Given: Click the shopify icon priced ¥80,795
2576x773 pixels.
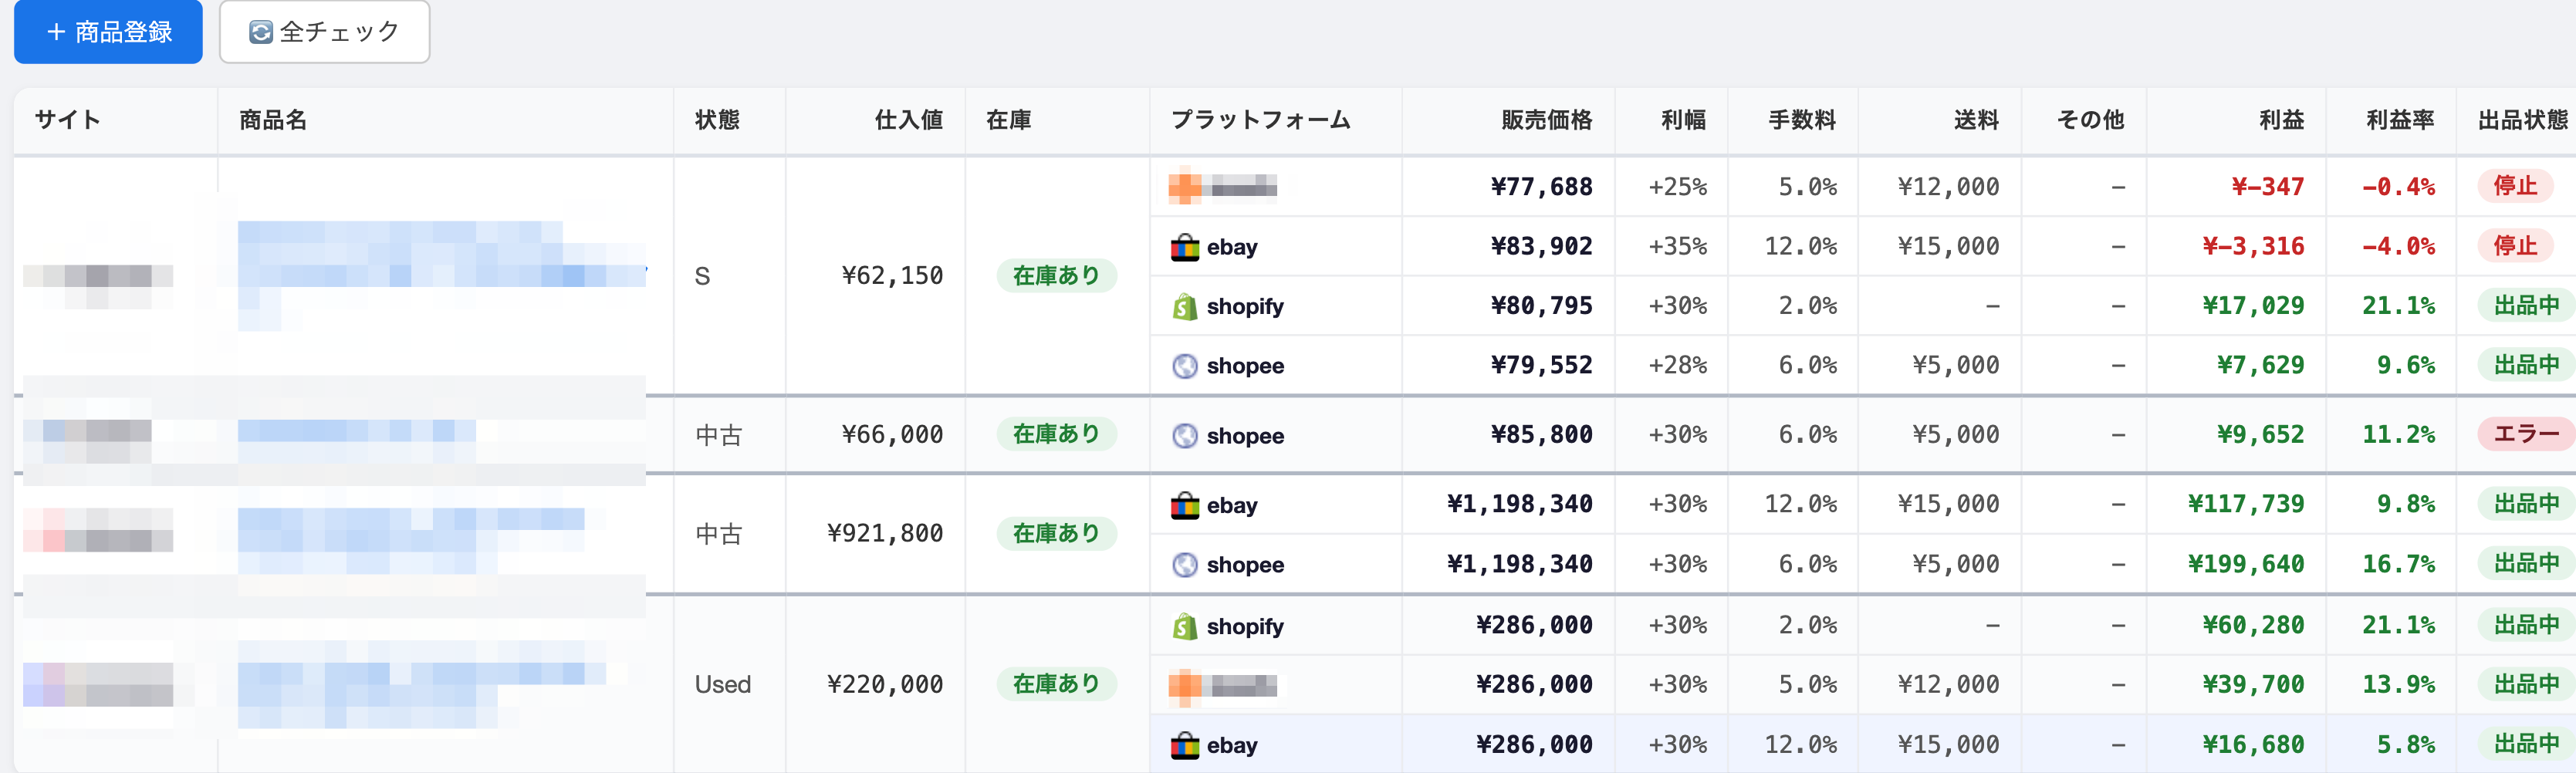Looking at the screenshot, I should [1184, 307].
